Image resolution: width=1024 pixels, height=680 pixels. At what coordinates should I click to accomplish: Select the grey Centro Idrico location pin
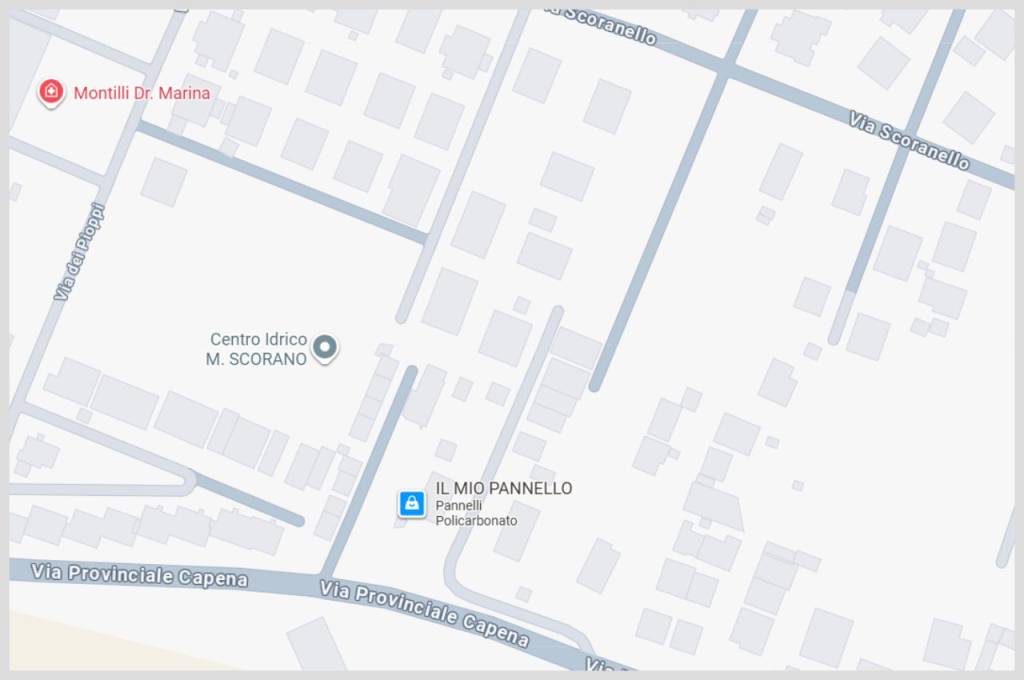(325, 348)
